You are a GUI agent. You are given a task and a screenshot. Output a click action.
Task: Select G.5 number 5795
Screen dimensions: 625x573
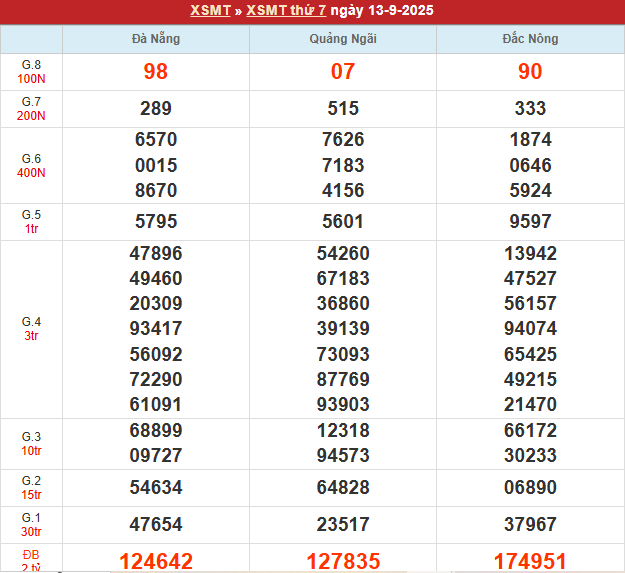[x=156, y=222]
